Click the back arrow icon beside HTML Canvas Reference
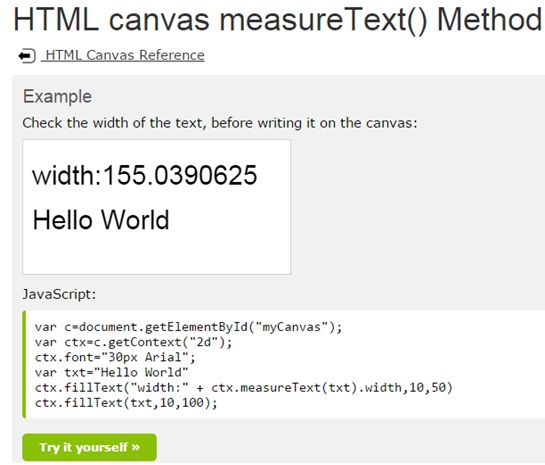This screenshot has width=545, height=465. (27, 56)
